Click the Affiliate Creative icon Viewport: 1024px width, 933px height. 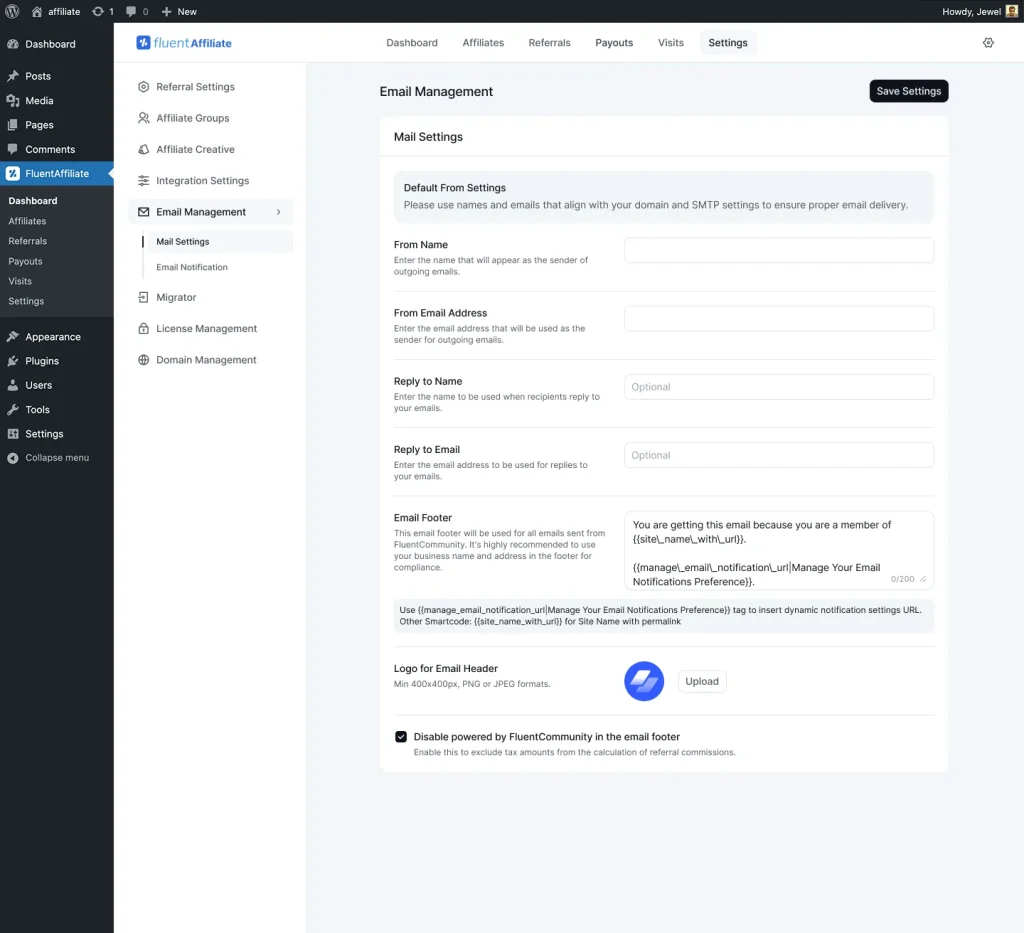click(x=144, y=150)
